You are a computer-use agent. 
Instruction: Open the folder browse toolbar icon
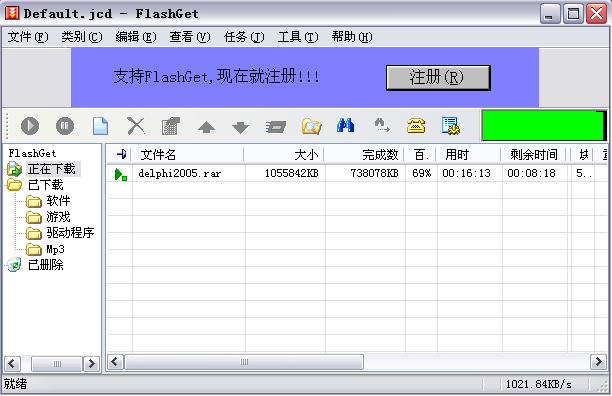coord(311,126)
